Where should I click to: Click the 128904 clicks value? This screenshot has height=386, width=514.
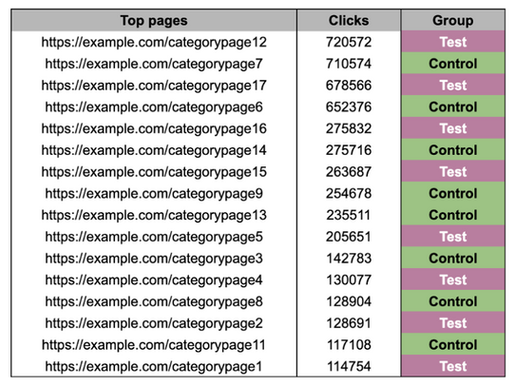349,302
